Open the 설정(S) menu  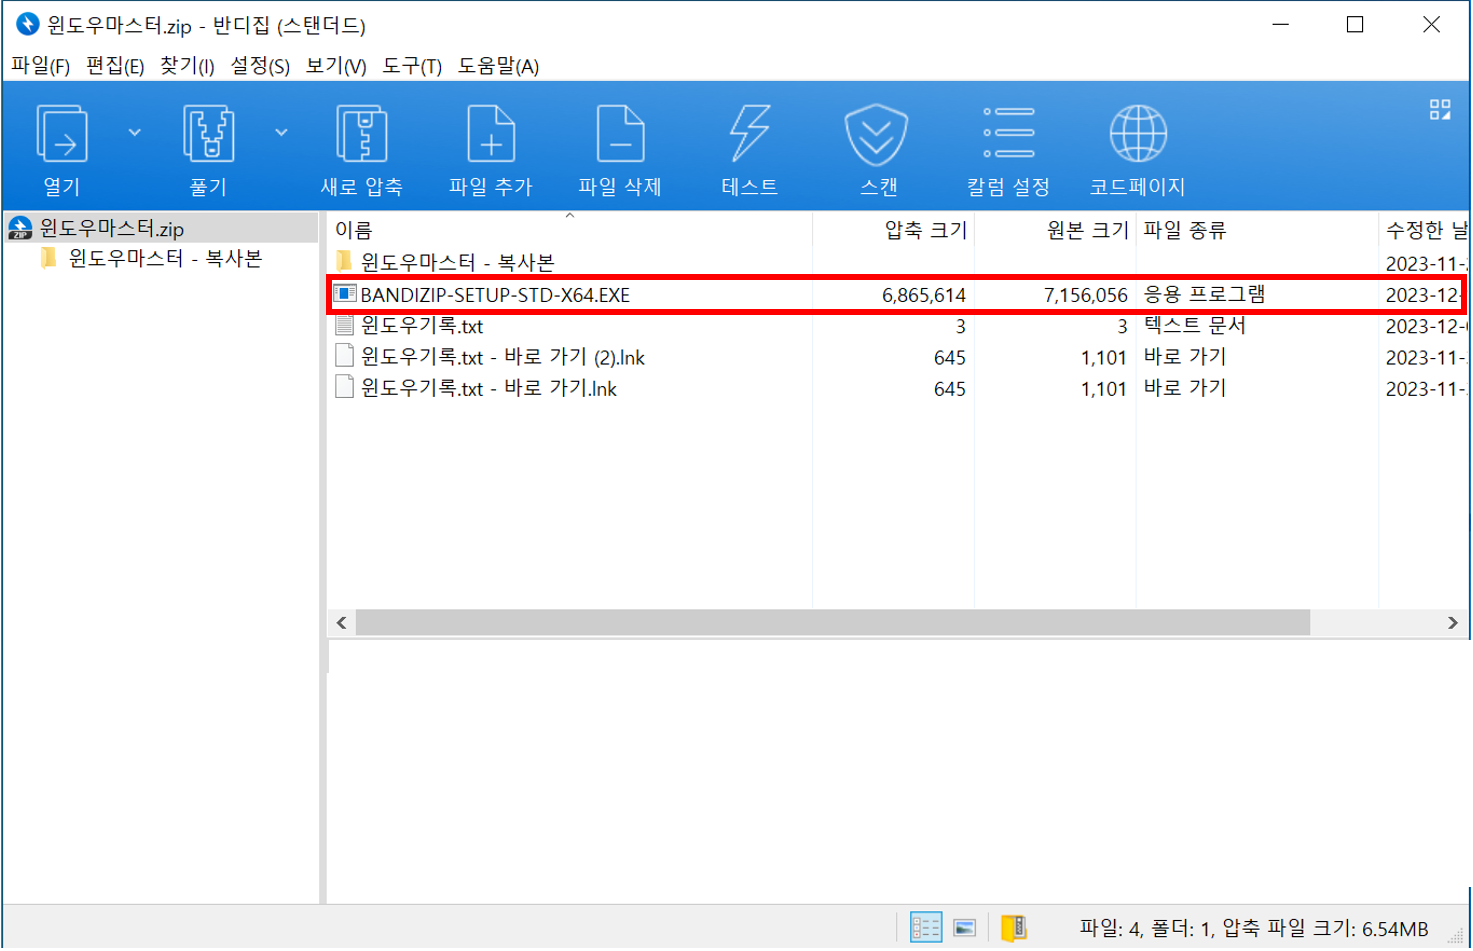(260, 66)
